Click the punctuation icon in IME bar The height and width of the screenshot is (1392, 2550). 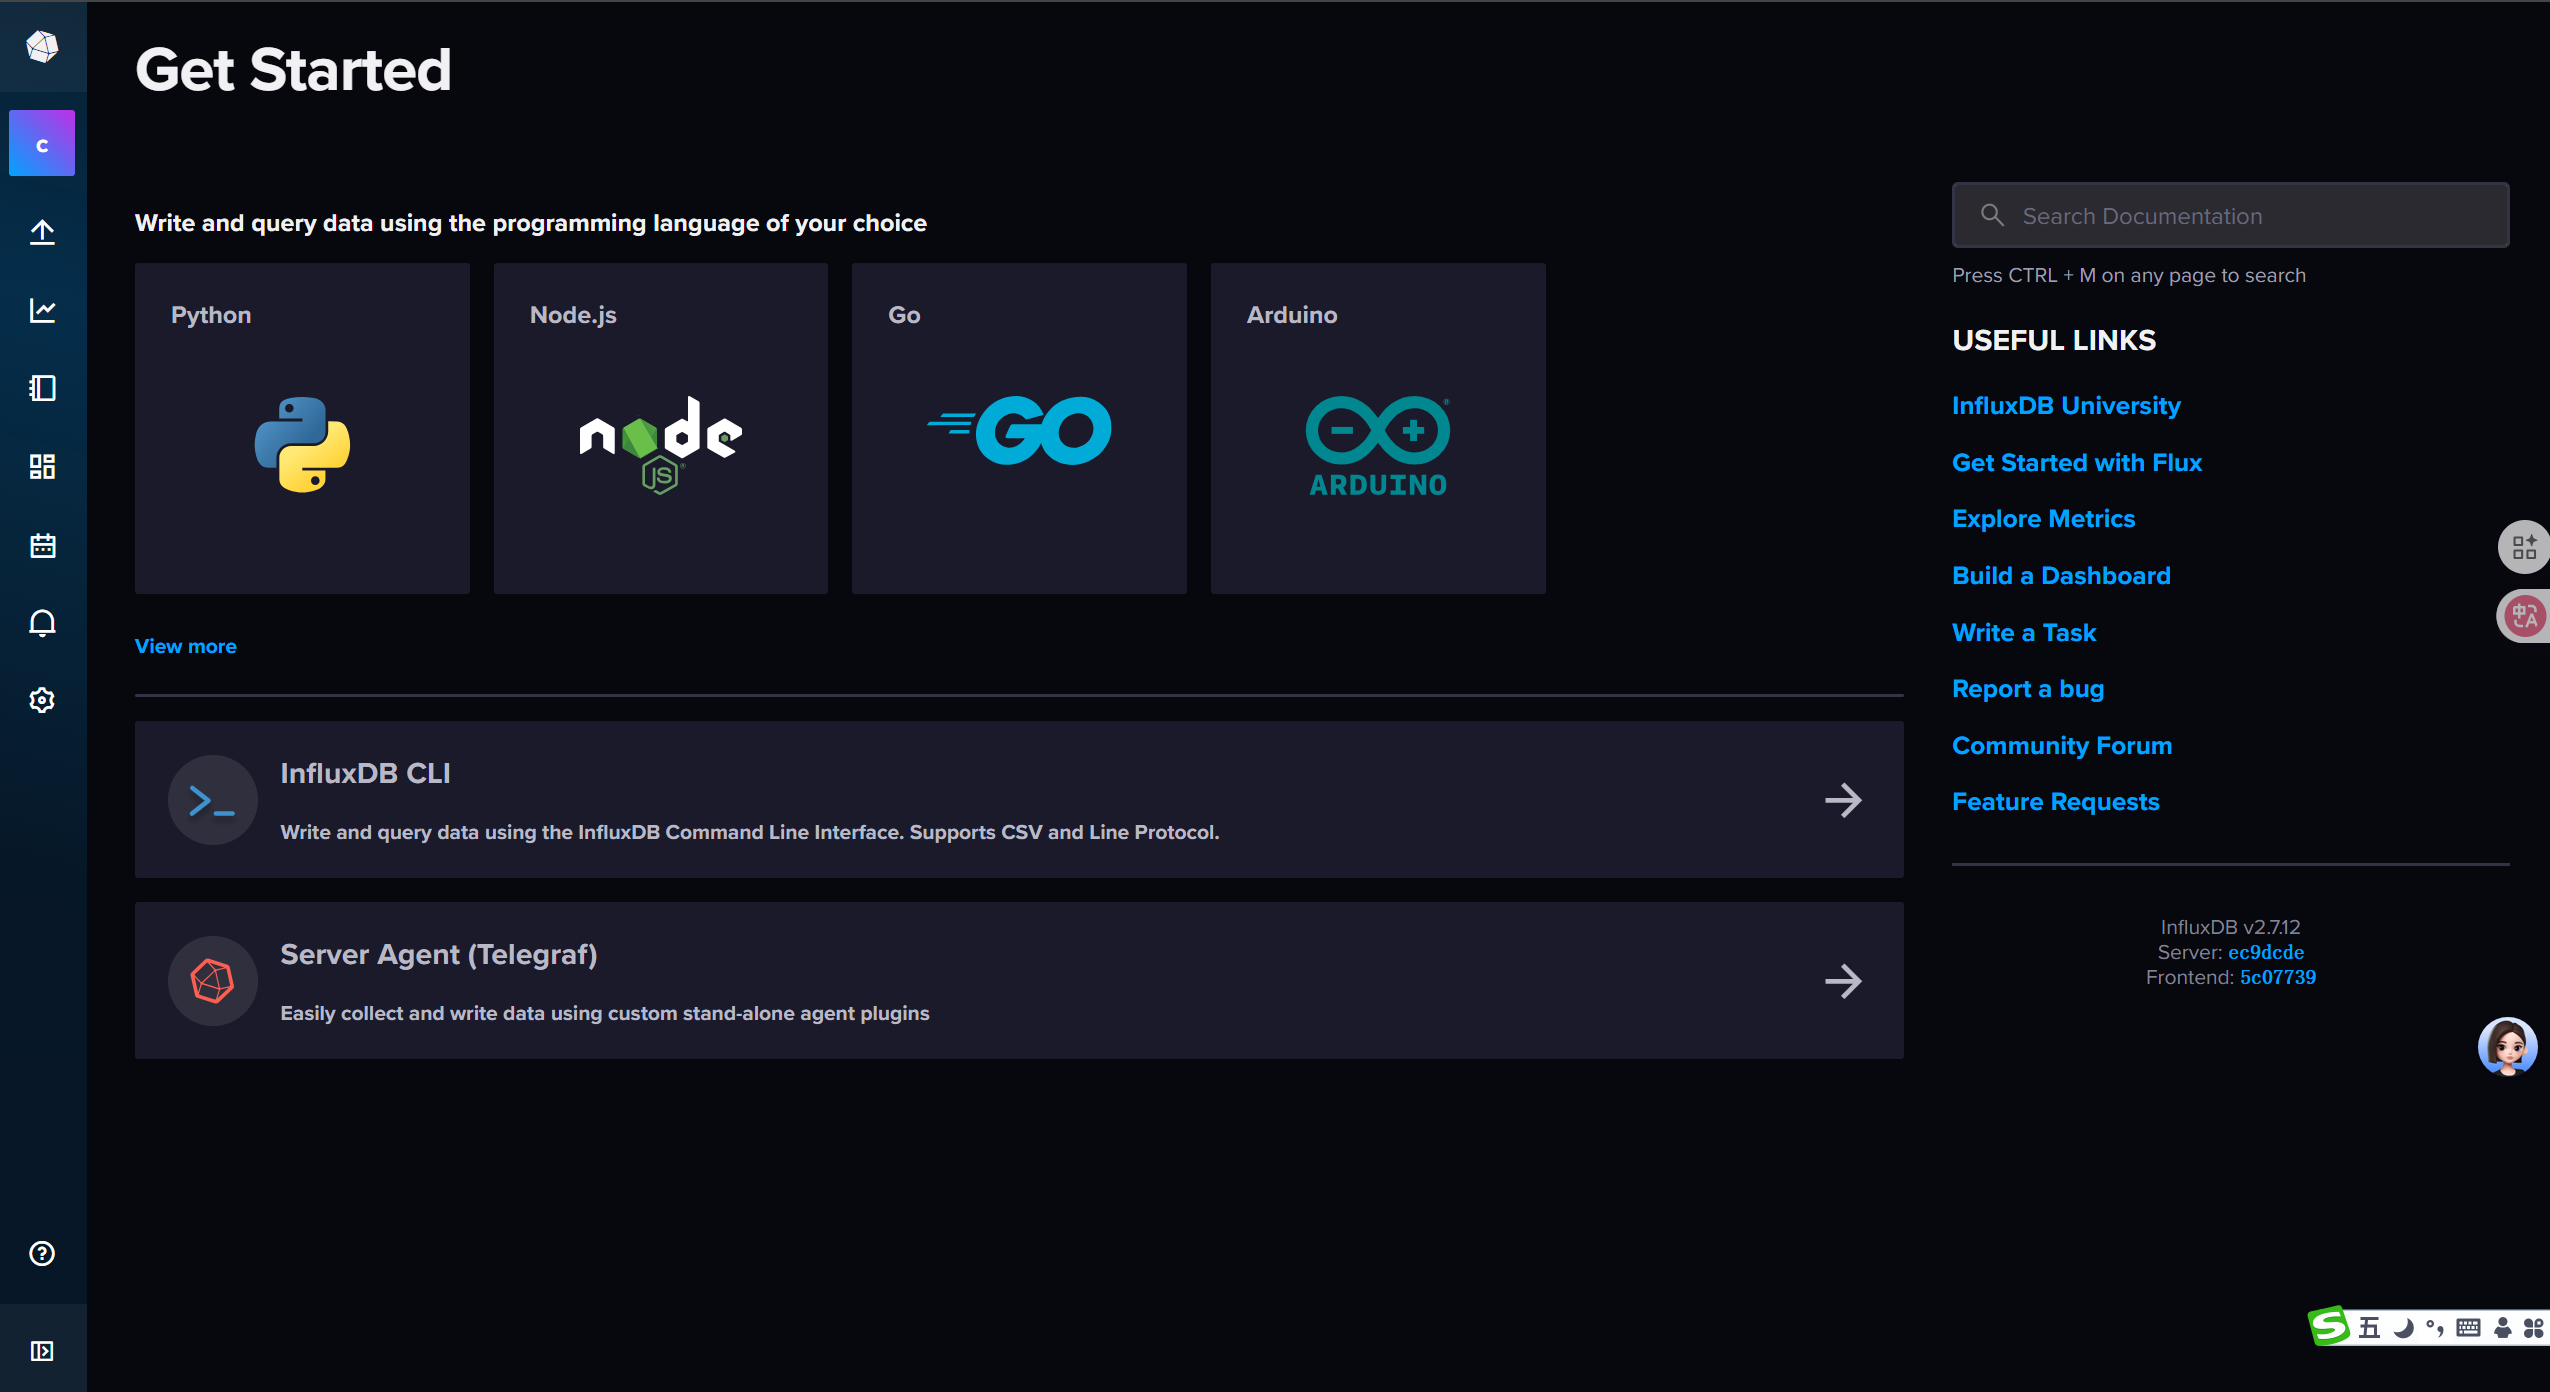coord(2435,1328)
